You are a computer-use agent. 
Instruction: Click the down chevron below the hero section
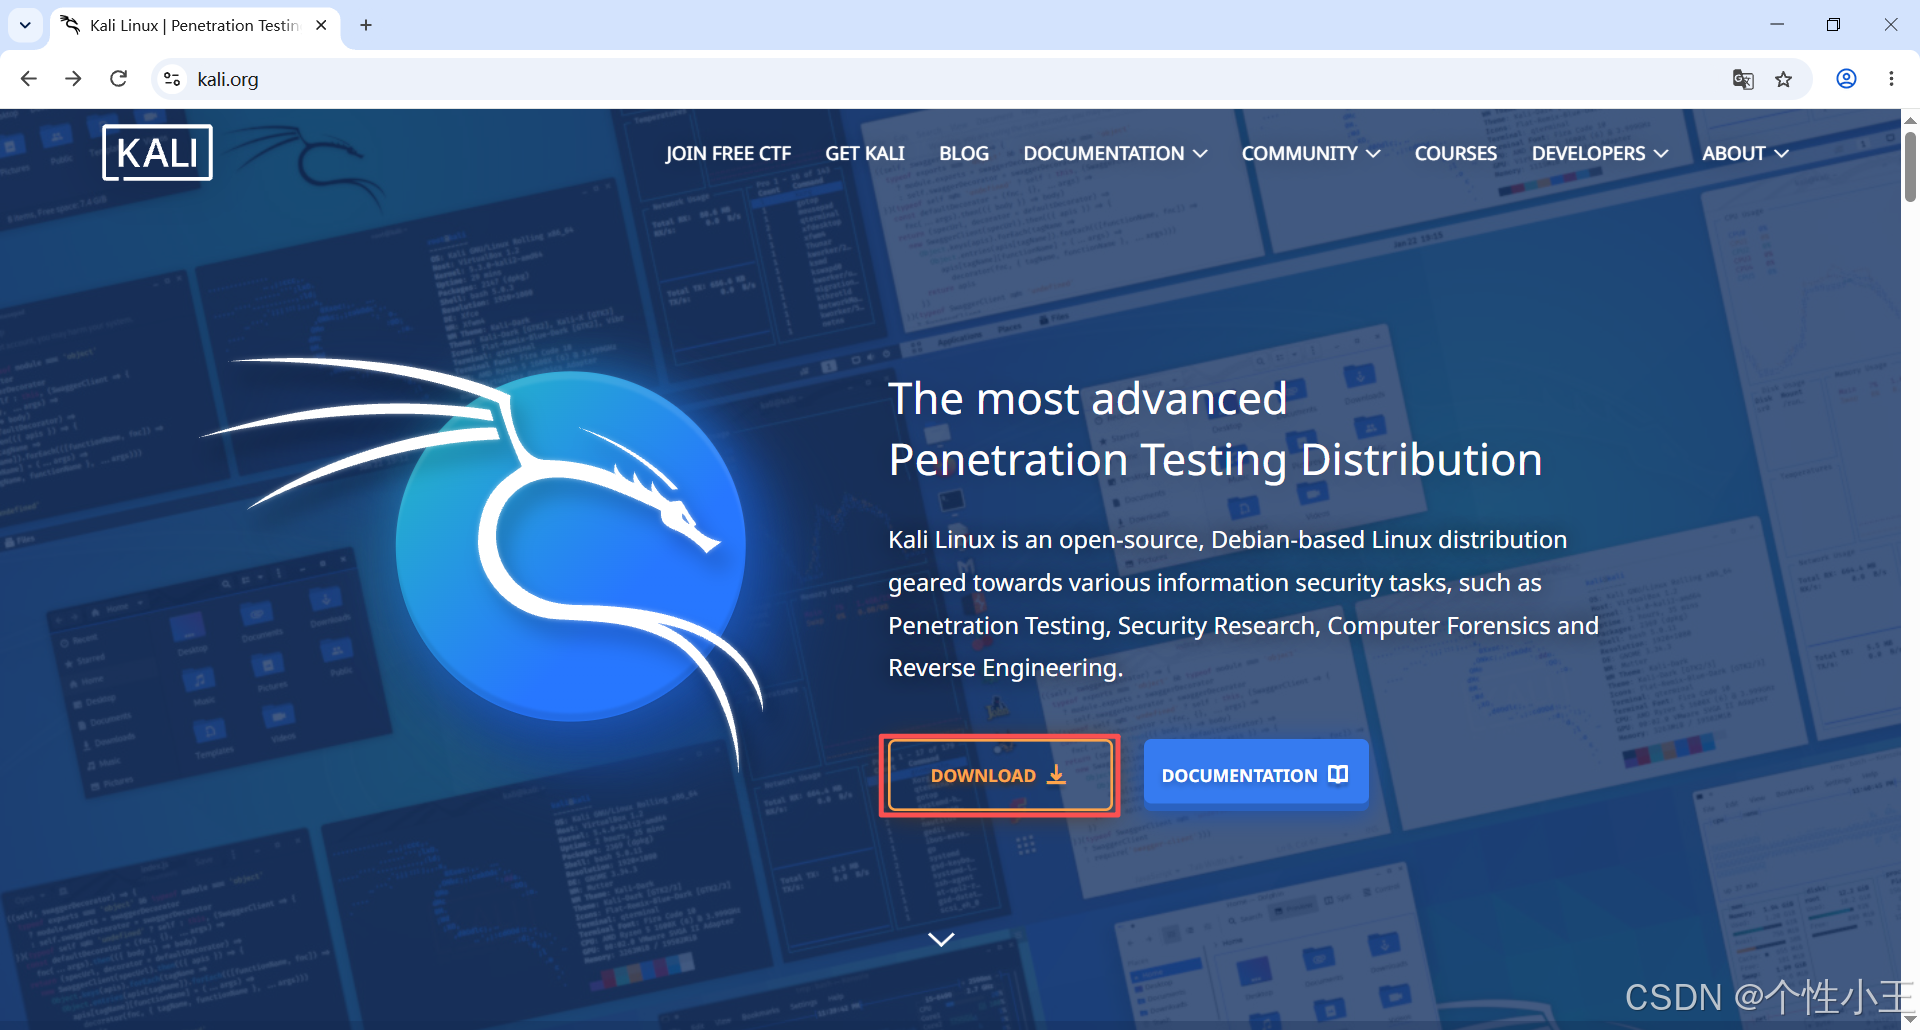pyautogui.click(x=941, y=939)
